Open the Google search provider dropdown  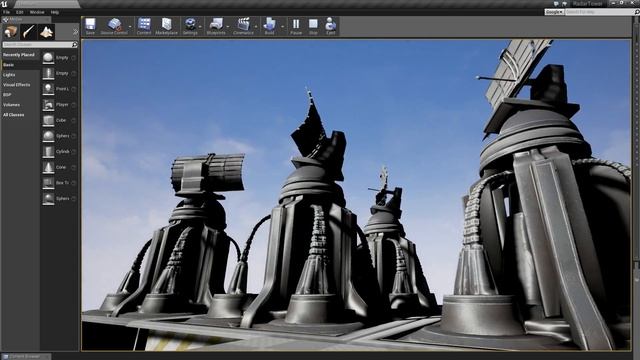tap(554, 12)
